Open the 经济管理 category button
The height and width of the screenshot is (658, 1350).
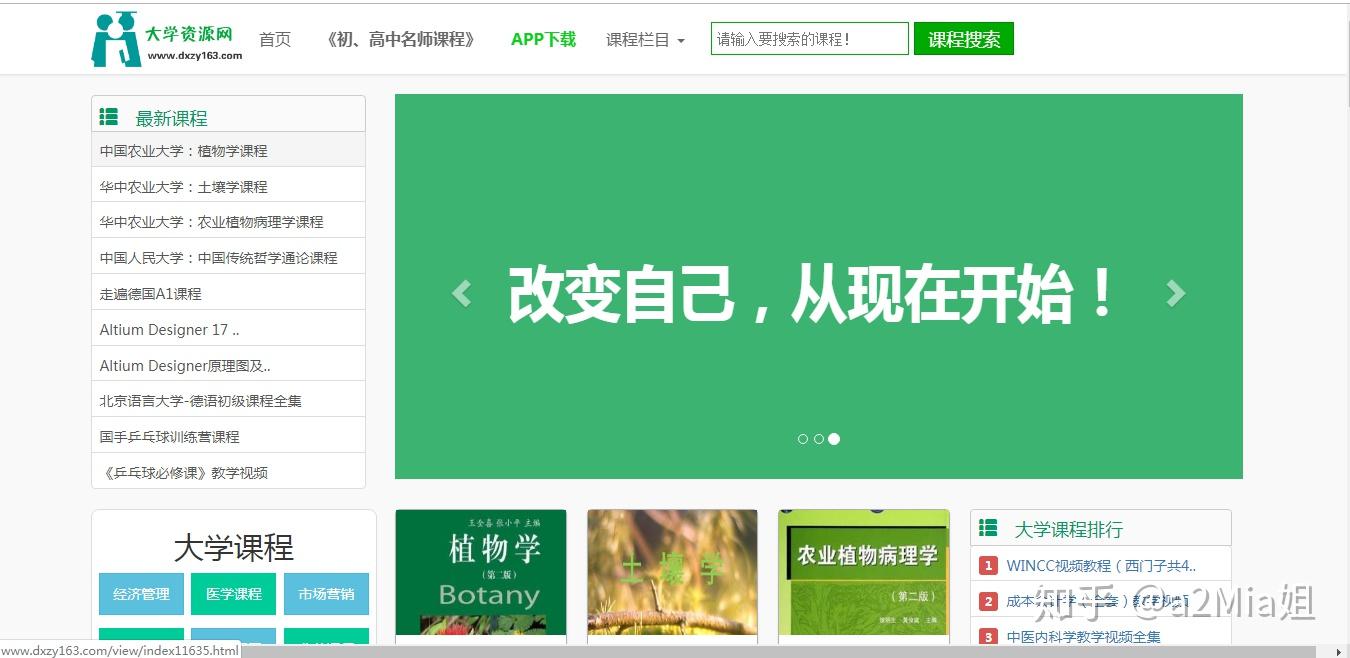(x=141, y=594)
